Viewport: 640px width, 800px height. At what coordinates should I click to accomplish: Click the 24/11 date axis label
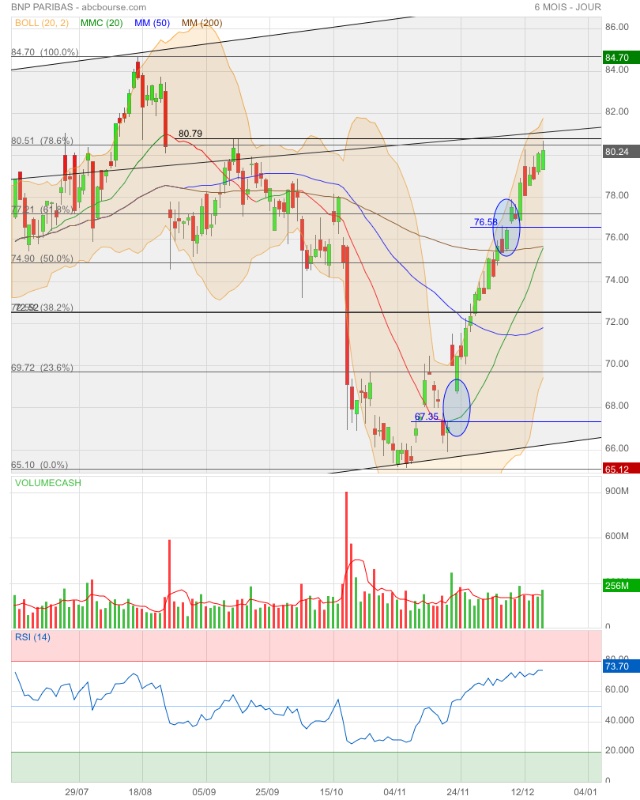458,792
